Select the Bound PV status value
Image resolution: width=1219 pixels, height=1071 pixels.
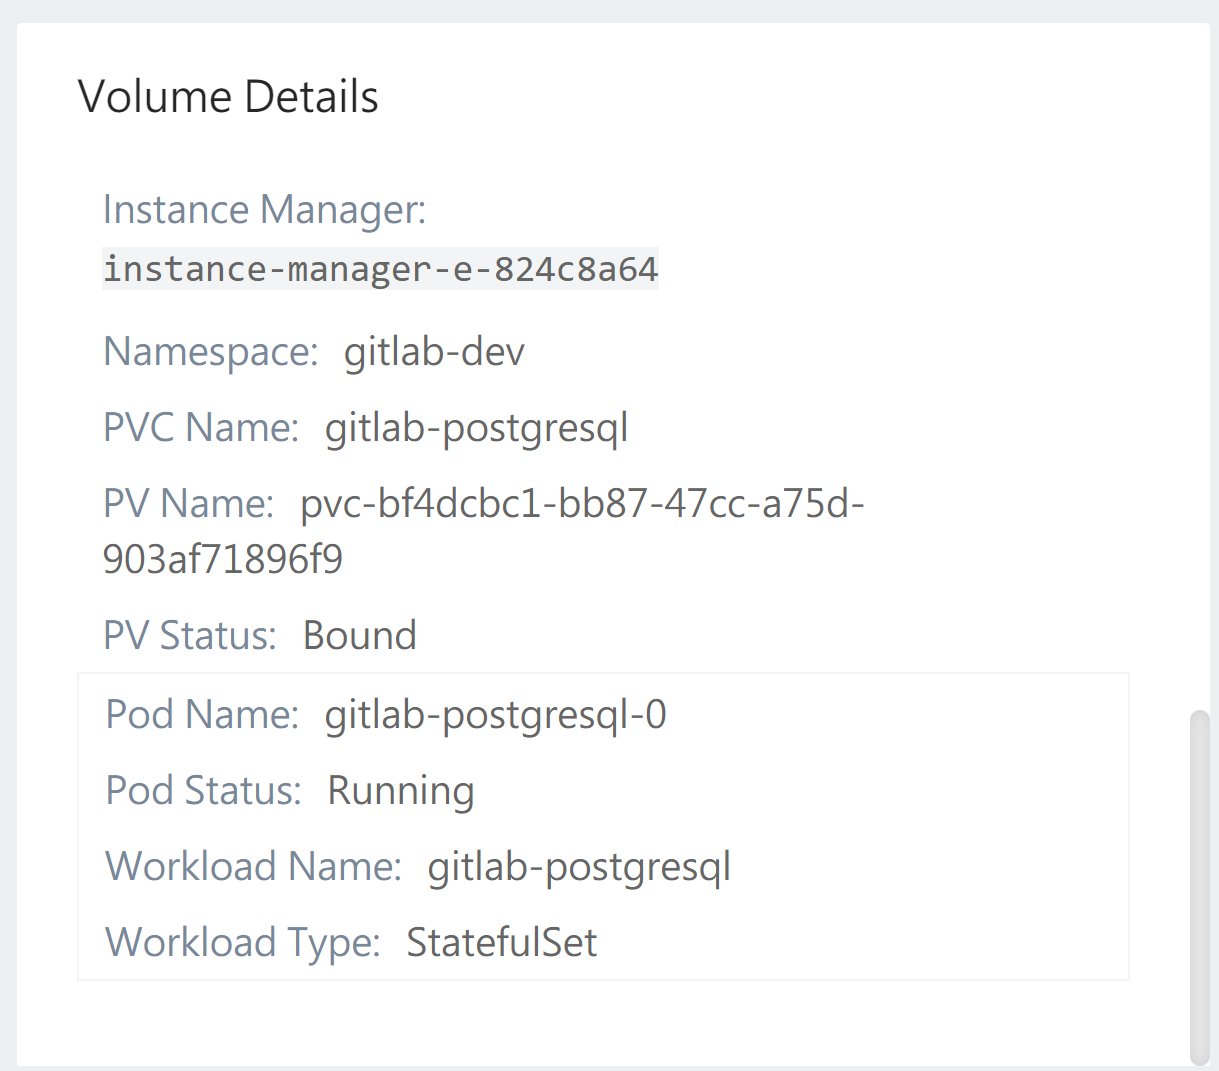tap(358, 635)
